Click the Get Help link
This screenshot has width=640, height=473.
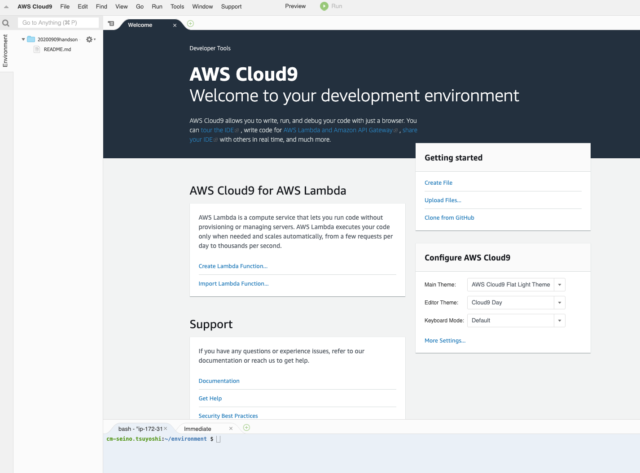point(210,398)
